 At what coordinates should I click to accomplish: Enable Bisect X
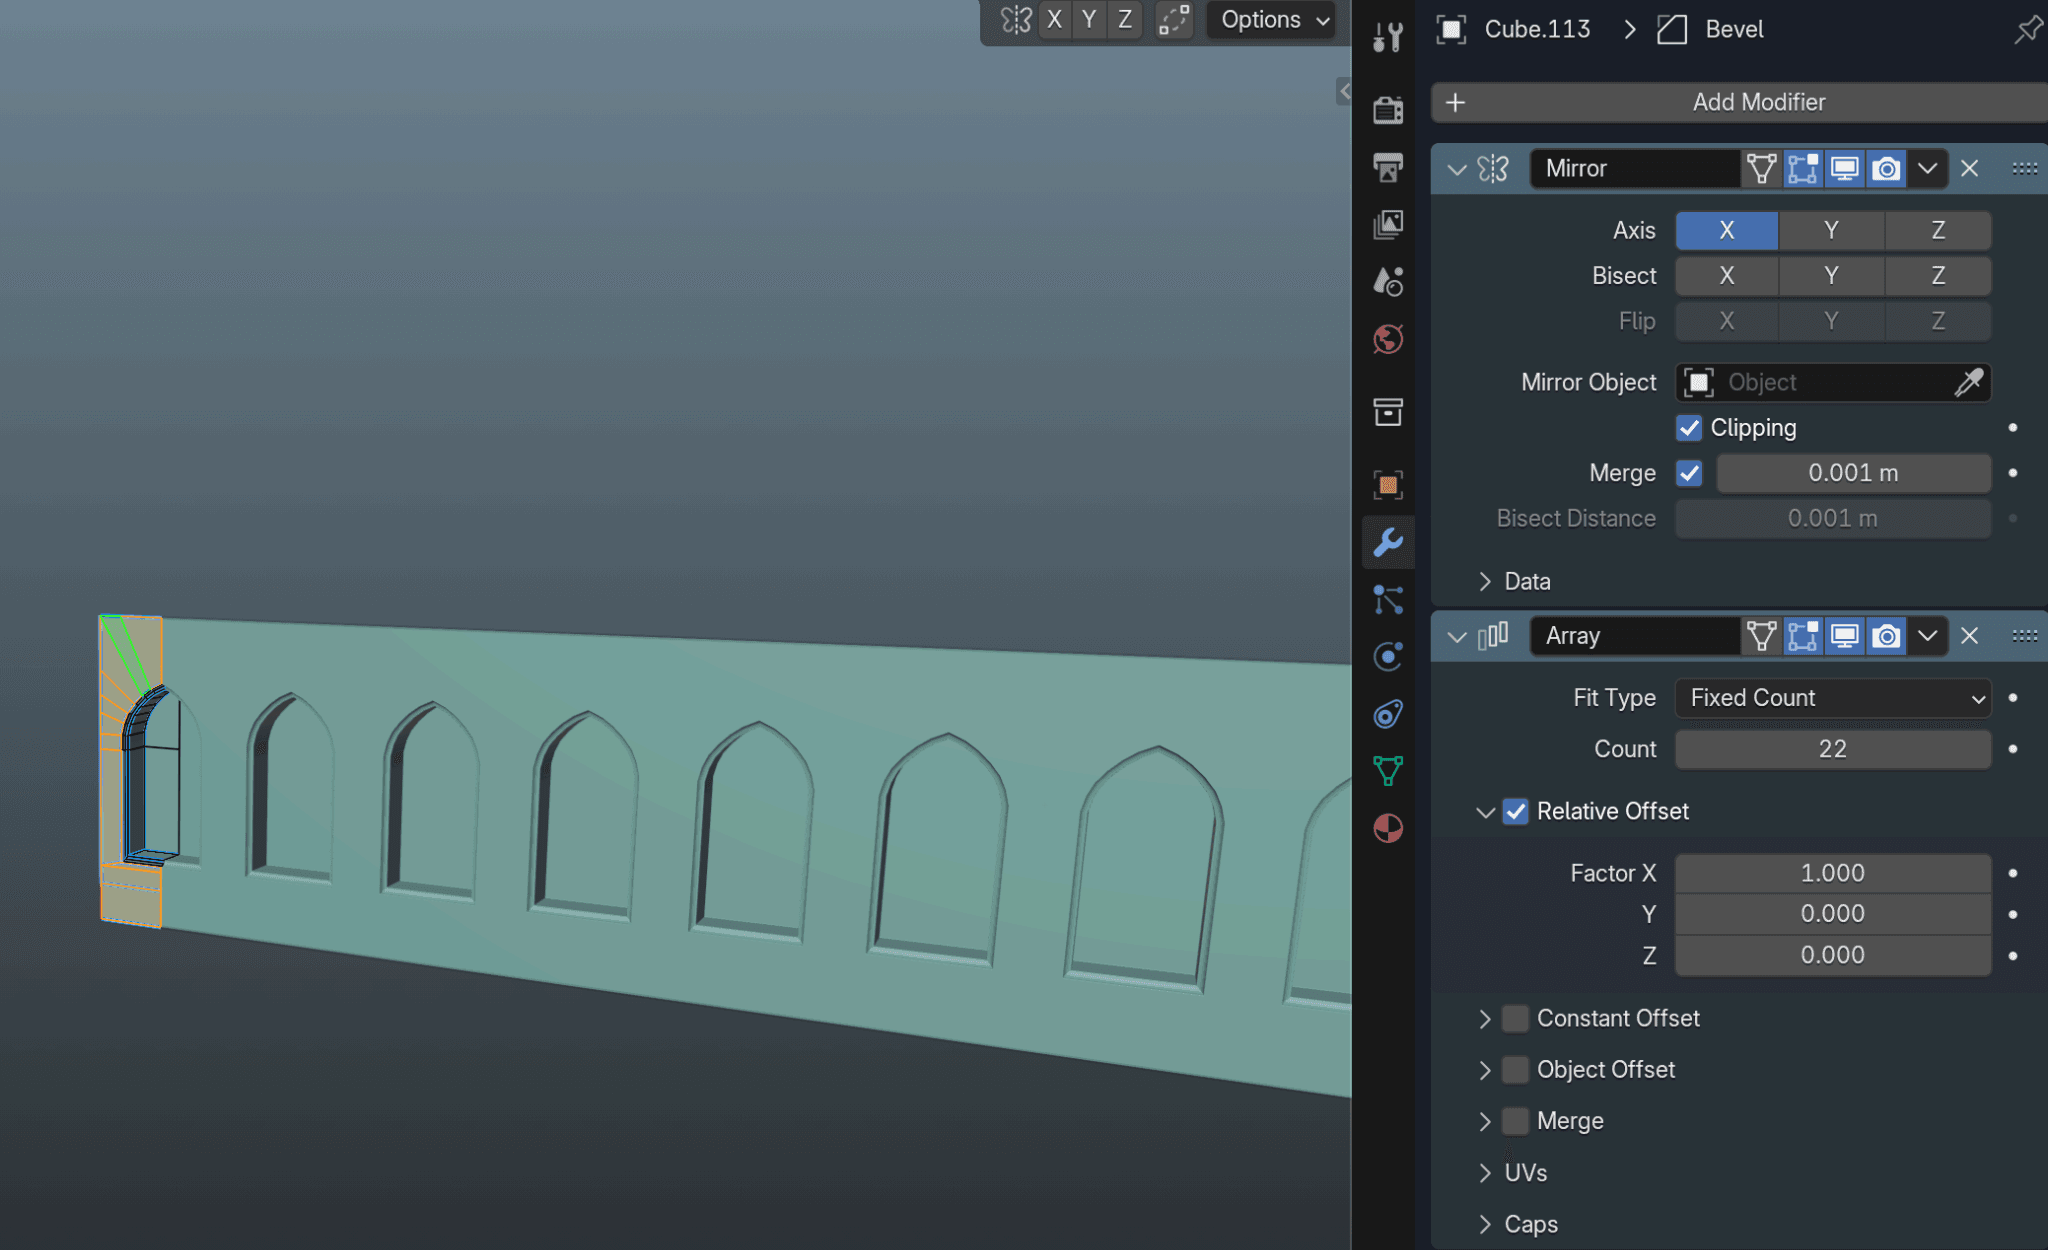(1727, 276)
